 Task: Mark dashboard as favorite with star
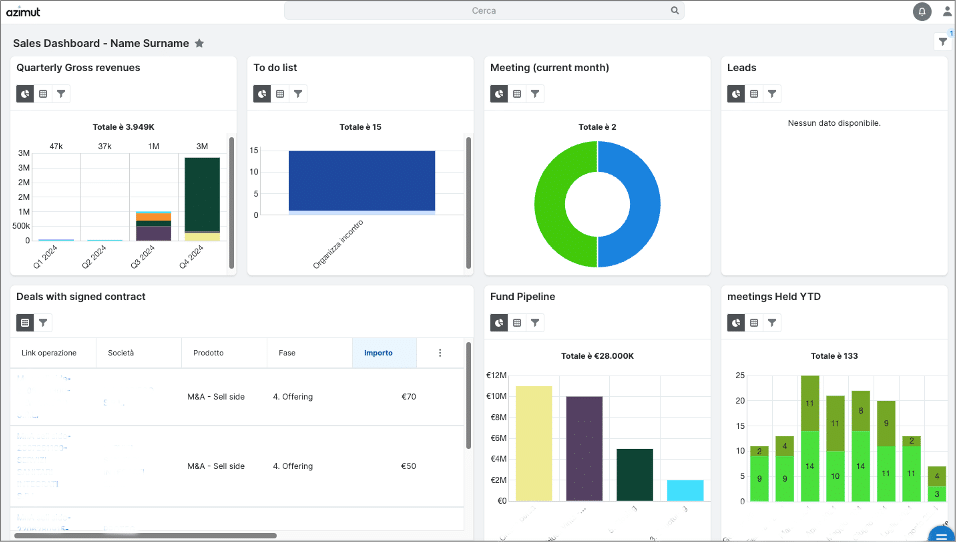pyautogui.click(x=199, y=43)
